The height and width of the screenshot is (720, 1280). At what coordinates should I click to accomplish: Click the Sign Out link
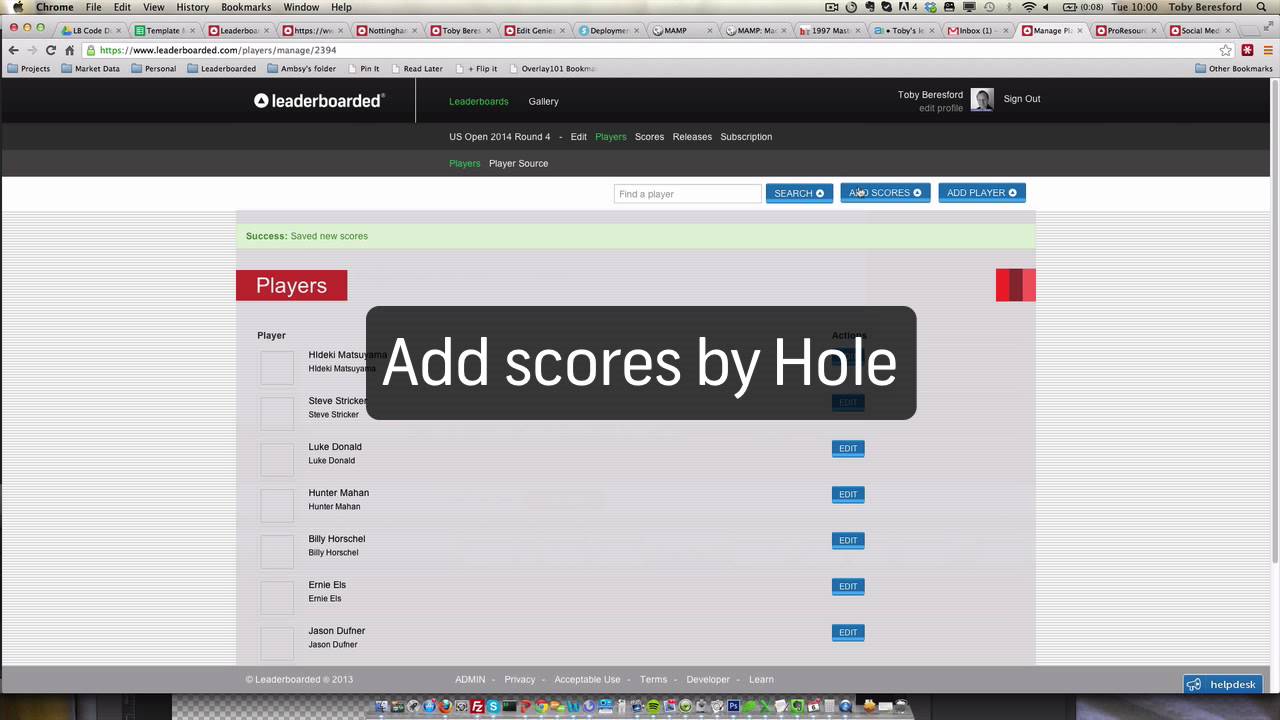click(1022, 99)
